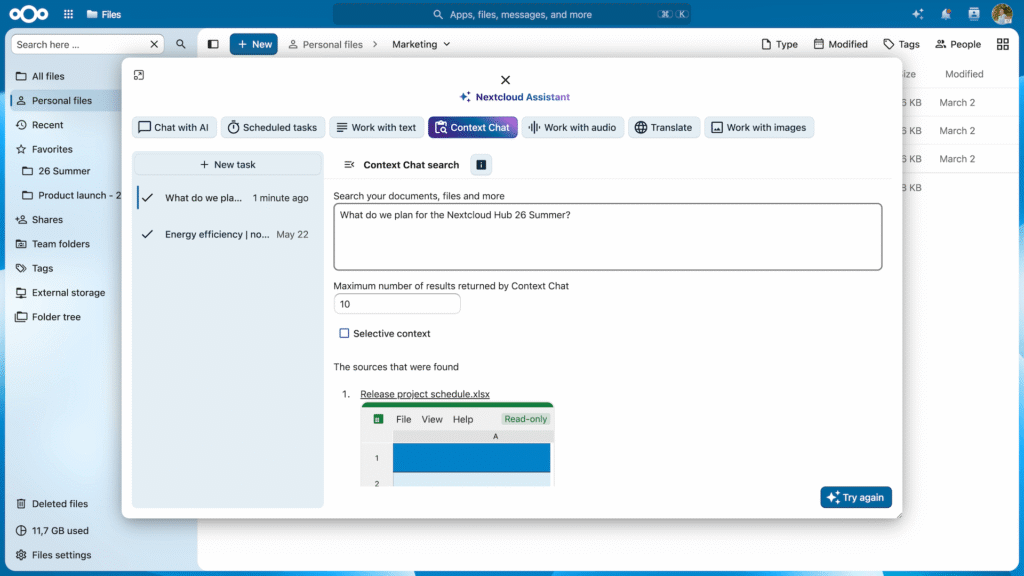Select the Context Chat tab
This screenshot has width=1024, height=576.
pyautogui.click(x=472, y=127)
